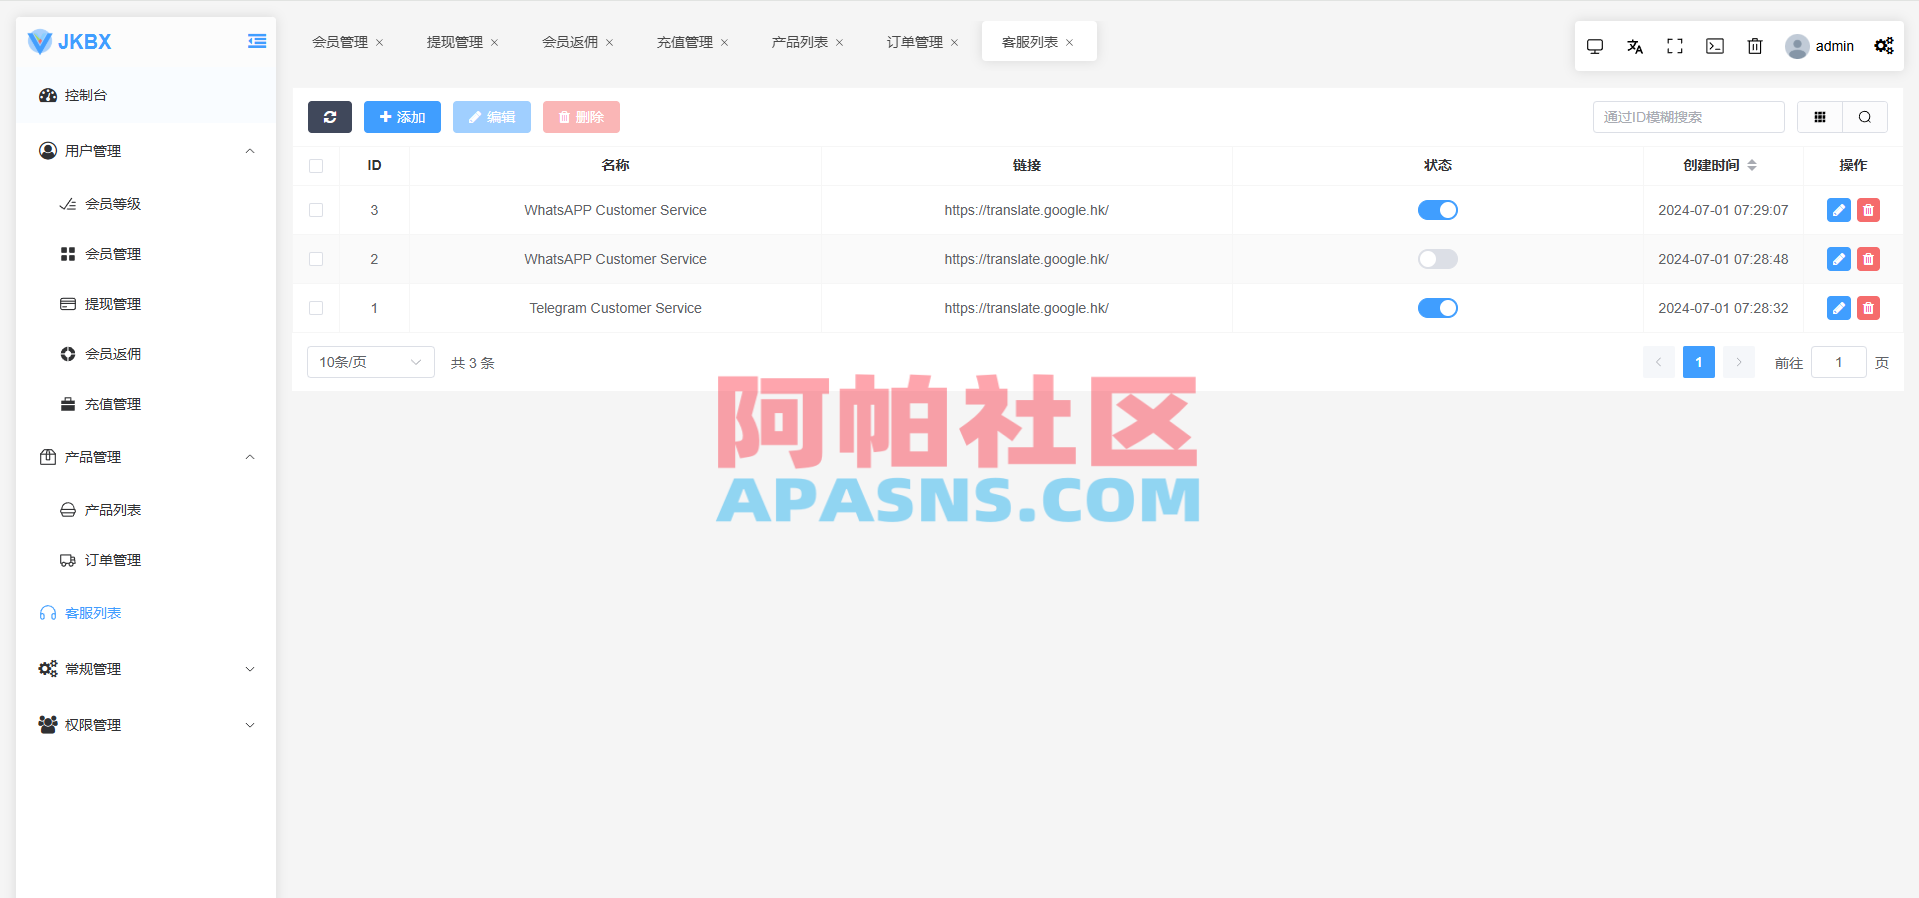The width and height of the screenshot is (1919, 898).
Task: Click the 前往 page number input
Action: click(1839, 362)
